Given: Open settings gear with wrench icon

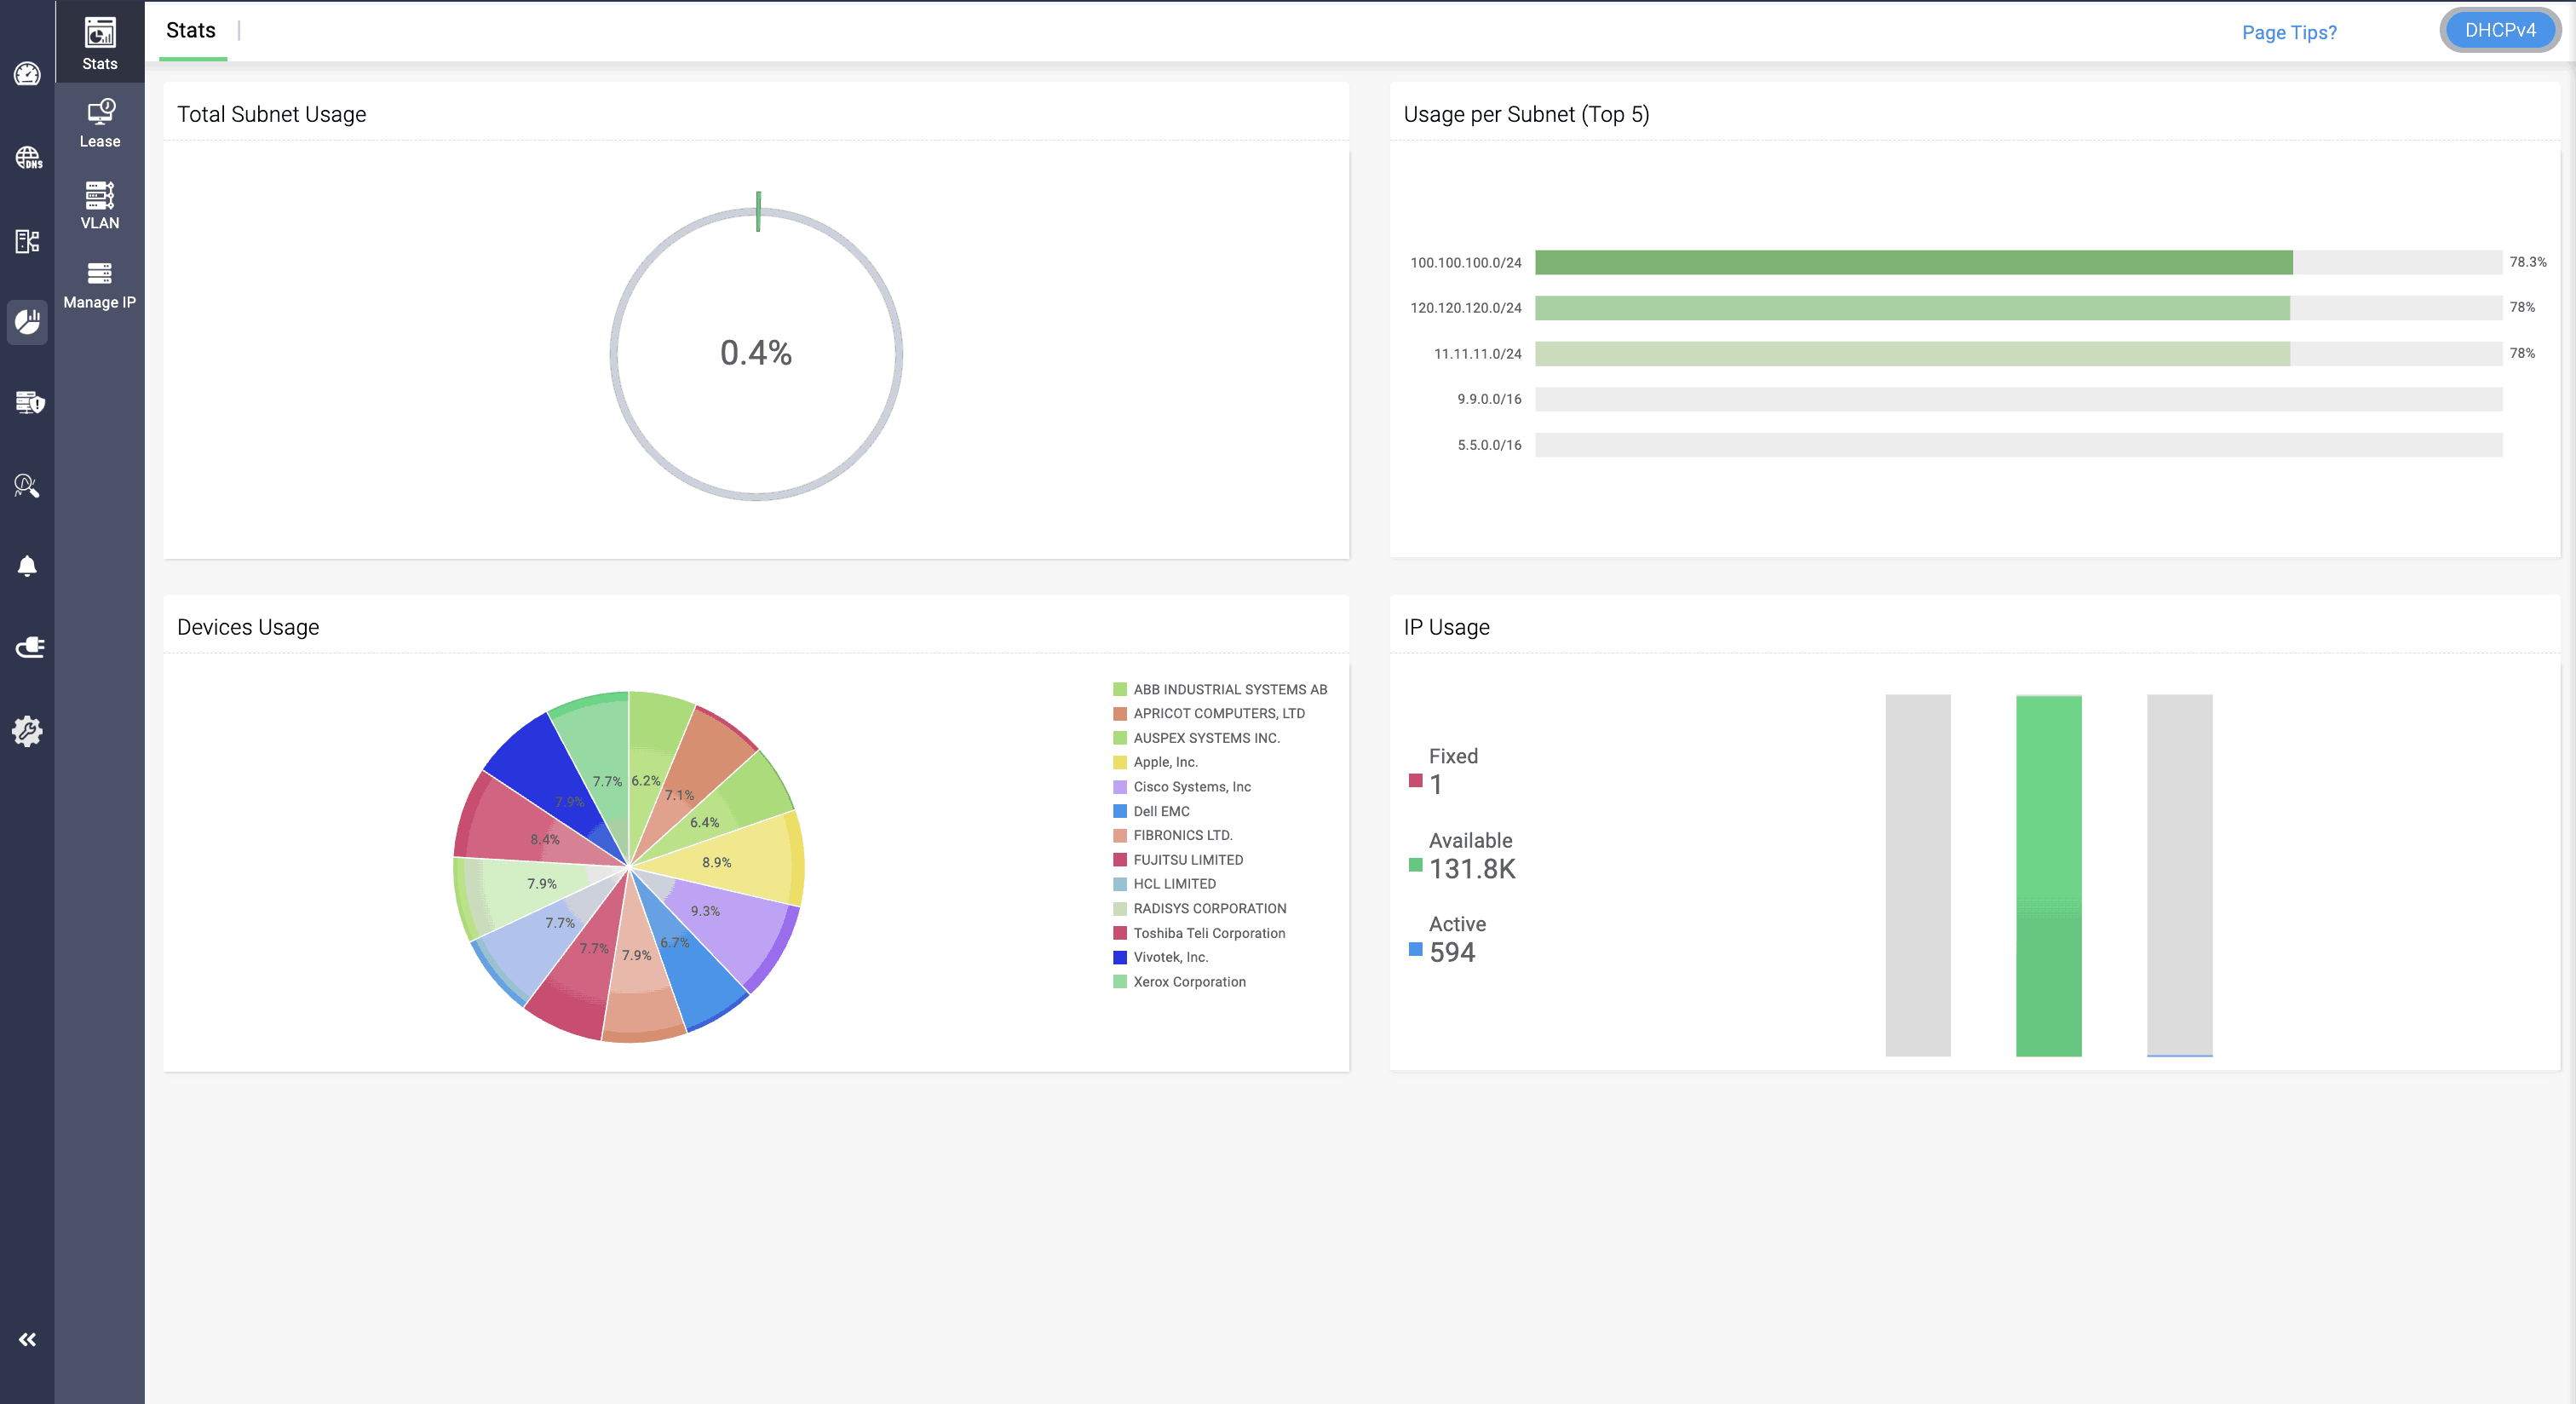Looking at the screenshot, I should tap(27, 731).
